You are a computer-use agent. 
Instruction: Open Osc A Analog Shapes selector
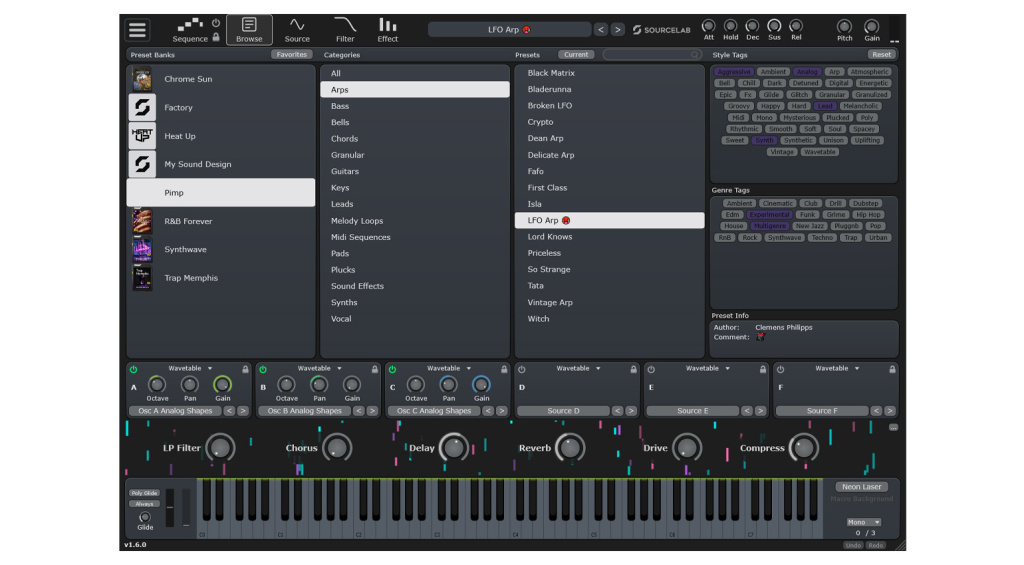pos(175,411)
